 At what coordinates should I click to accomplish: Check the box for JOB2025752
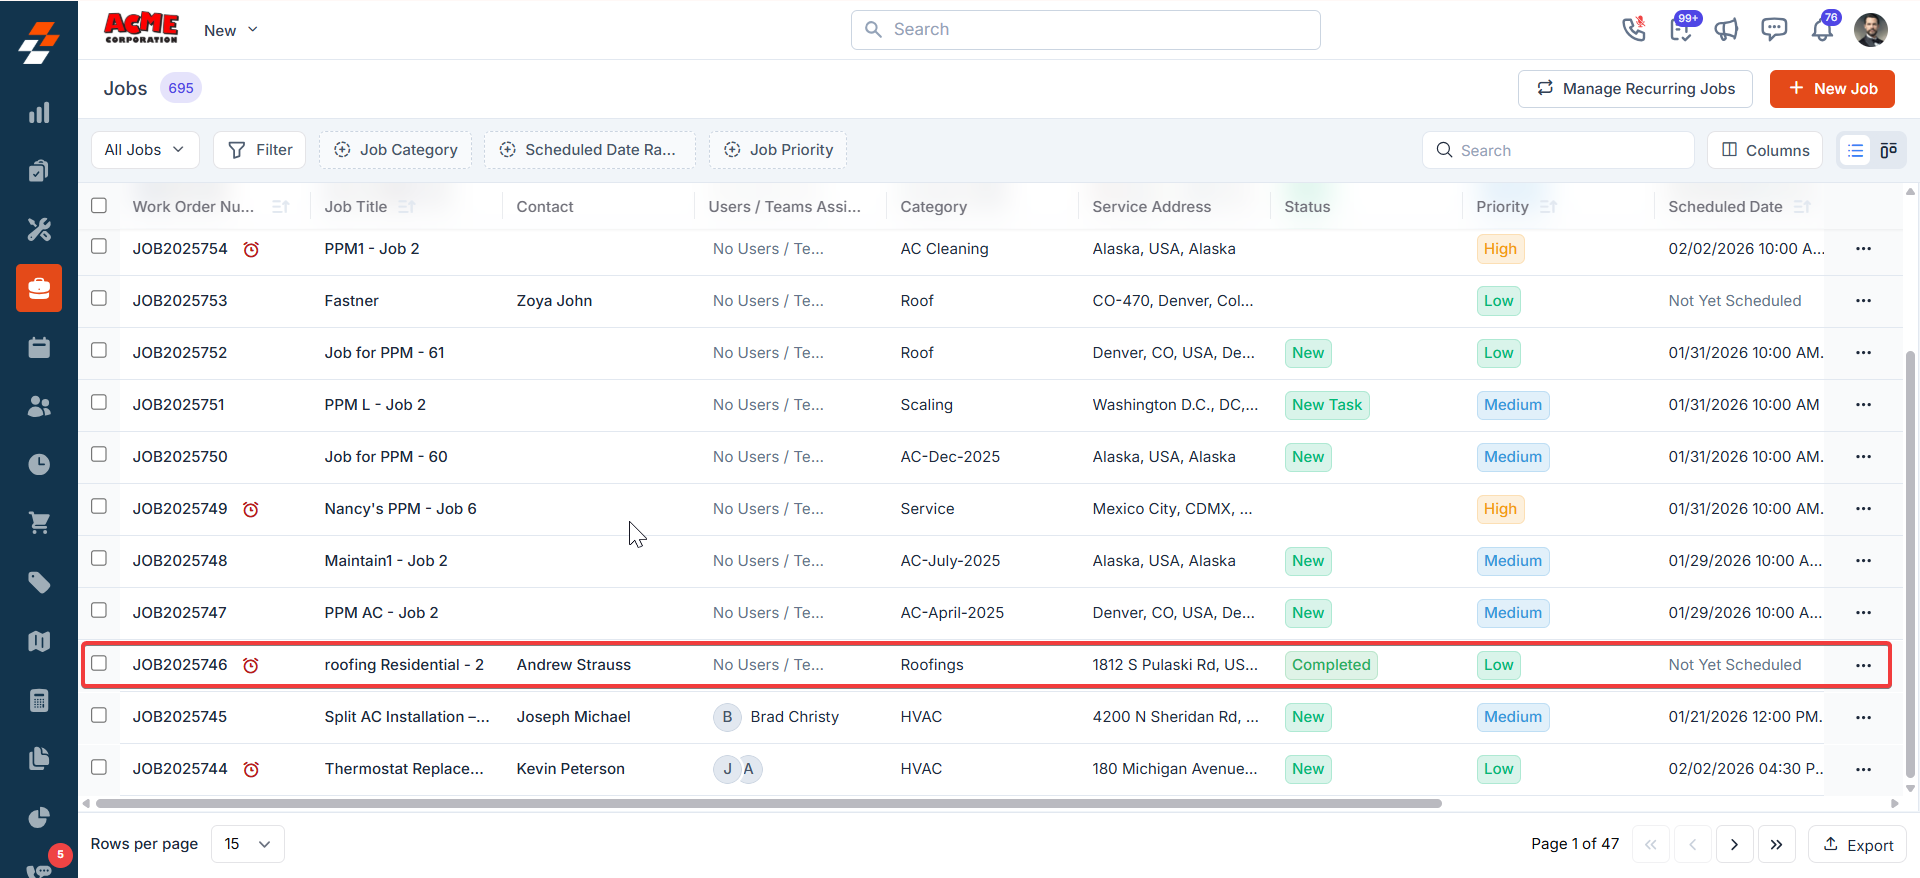99,350
